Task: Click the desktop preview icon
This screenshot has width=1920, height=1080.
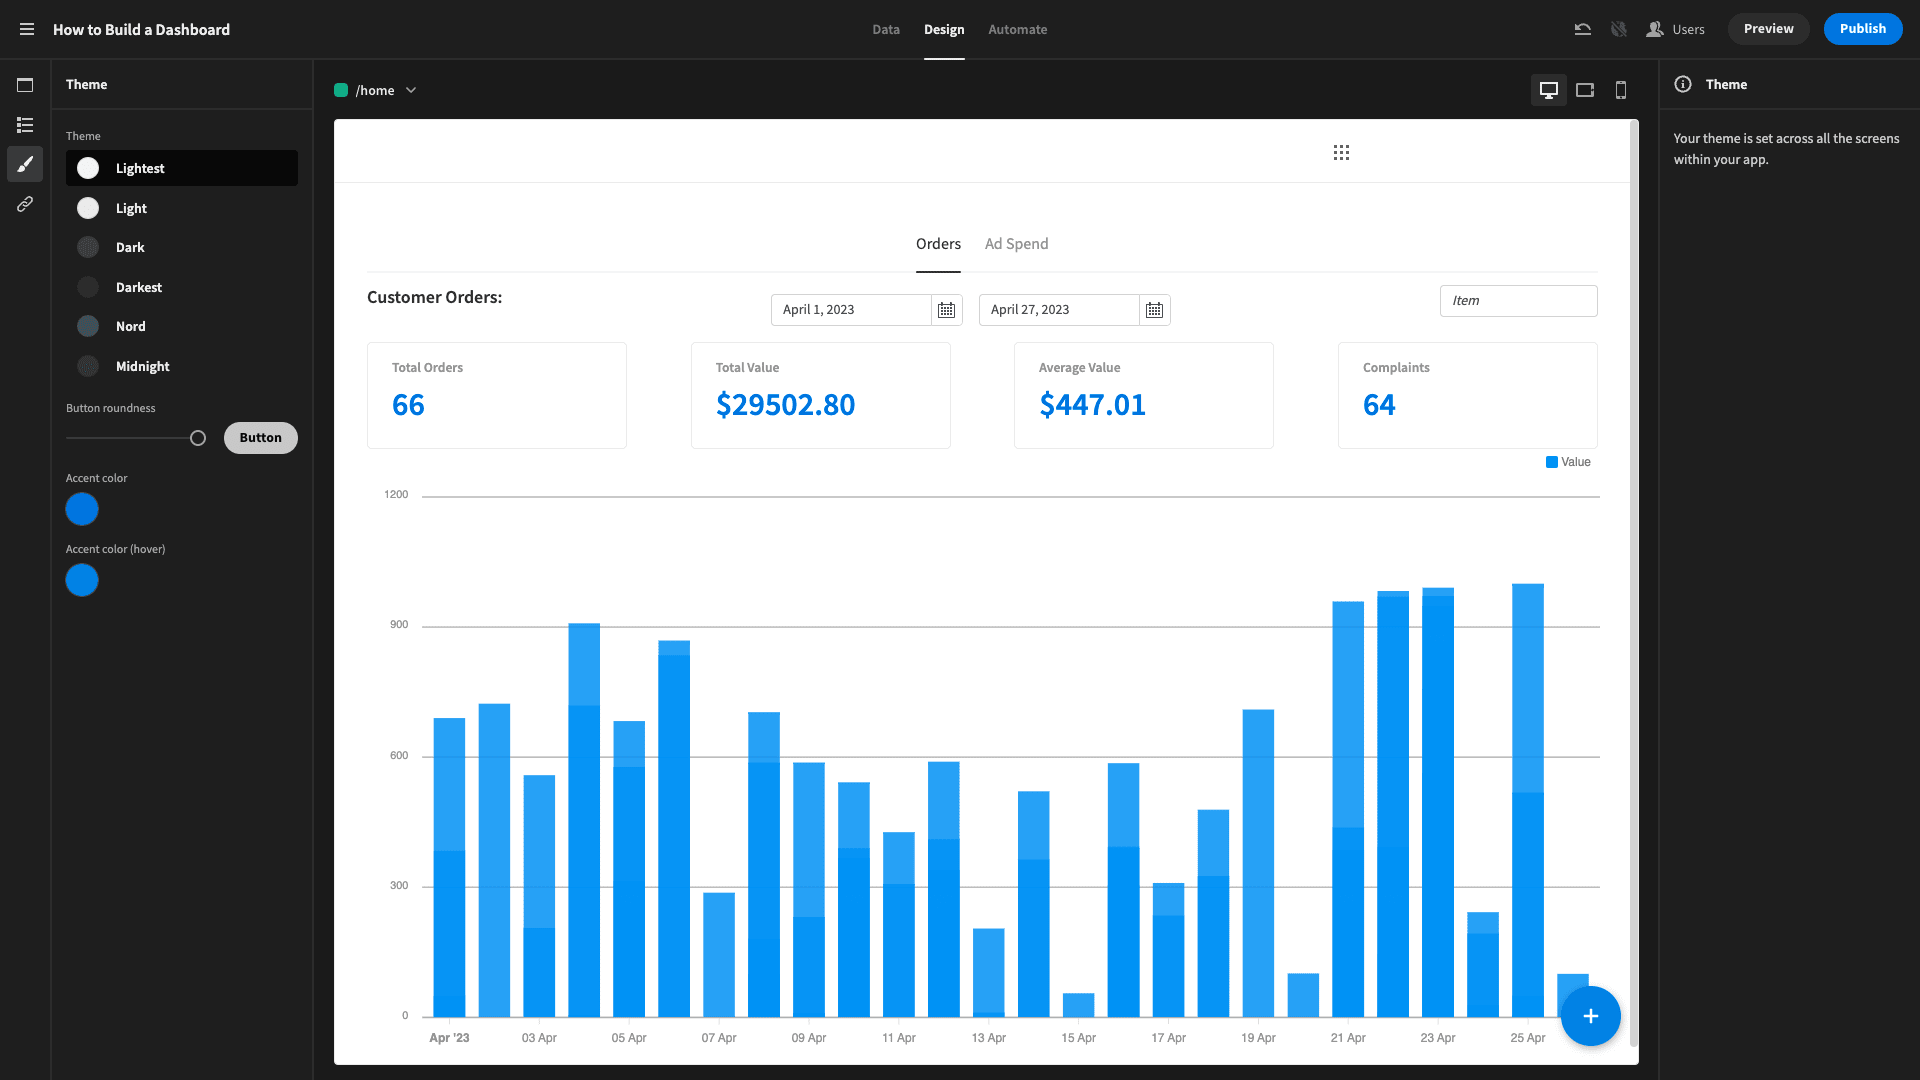Action: point(1549,90)
